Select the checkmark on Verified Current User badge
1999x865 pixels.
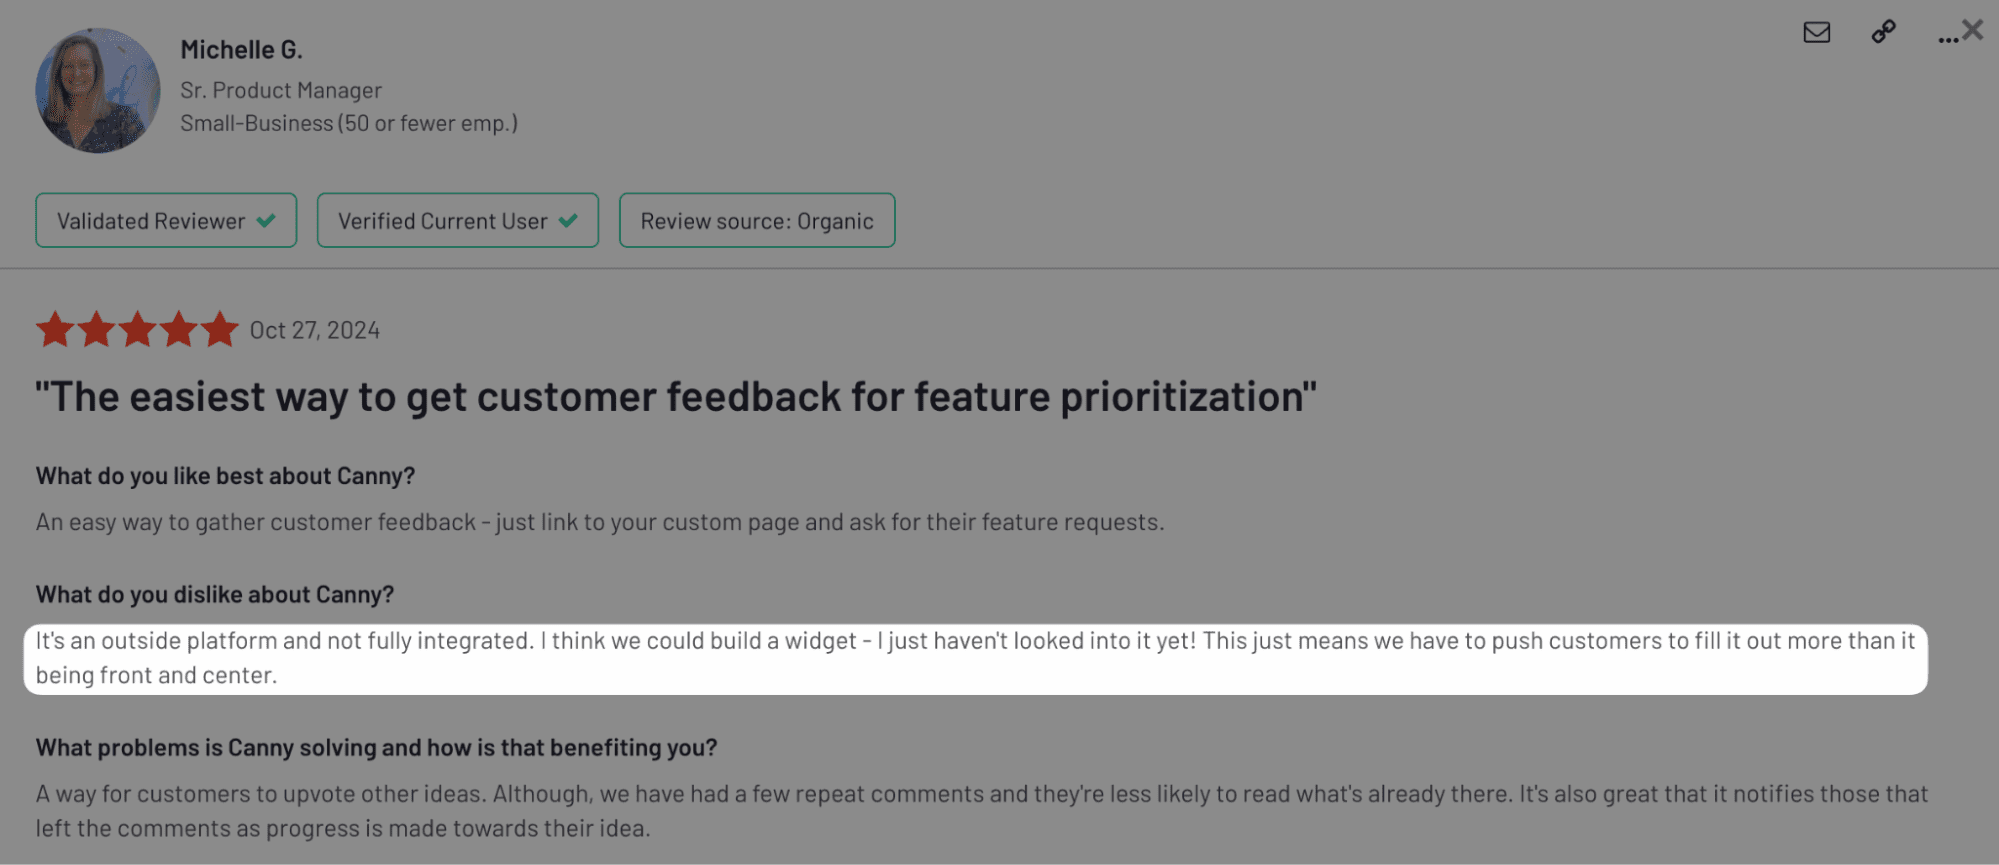(568, 220)
